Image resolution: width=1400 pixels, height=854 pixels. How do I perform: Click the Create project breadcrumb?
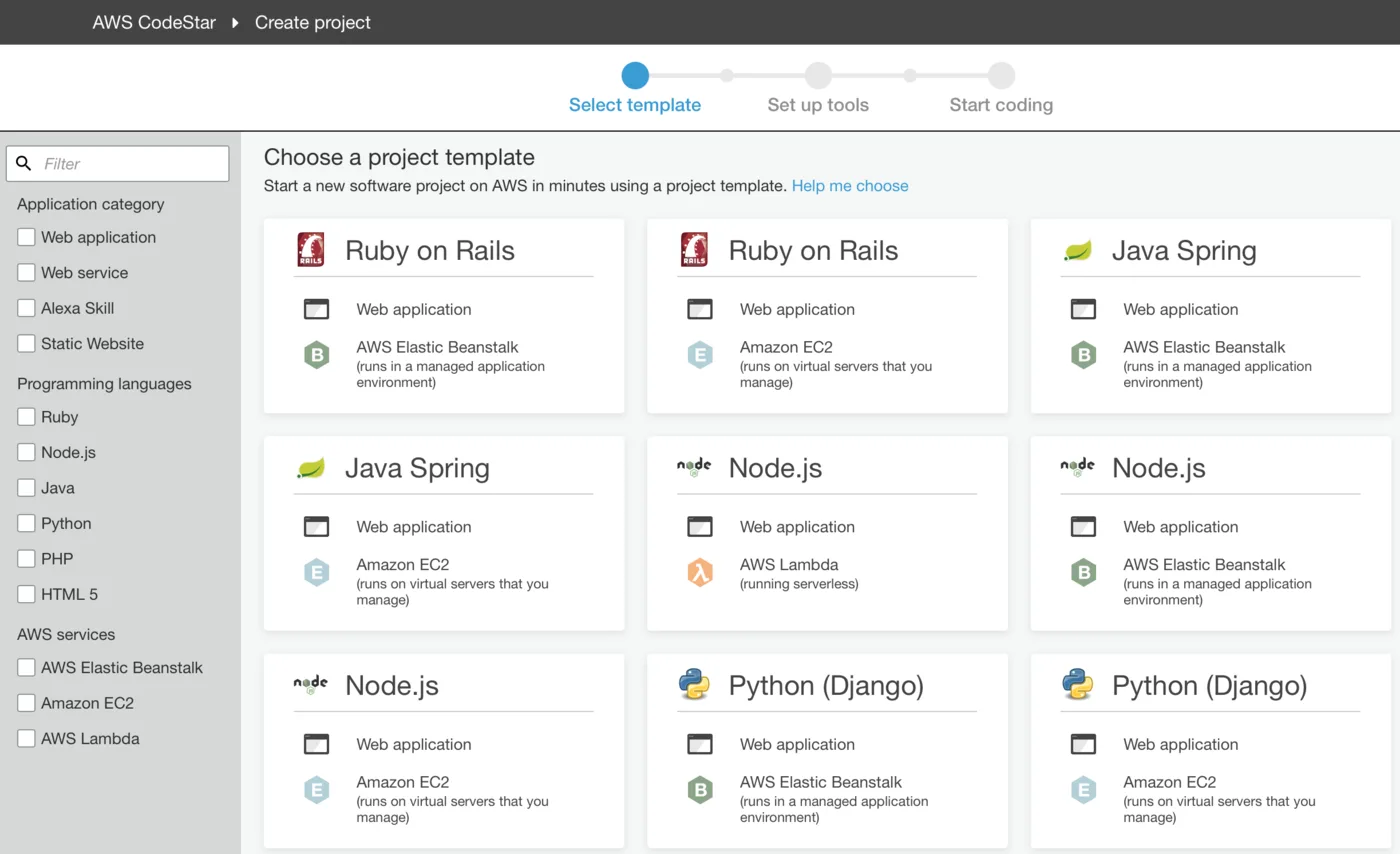[x=313, y=22]
